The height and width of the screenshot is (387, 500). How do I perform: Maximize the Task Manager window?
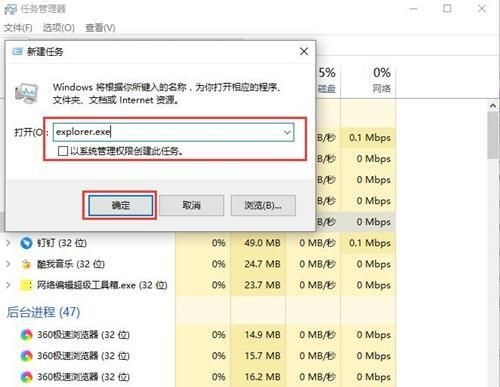point(447,9)
